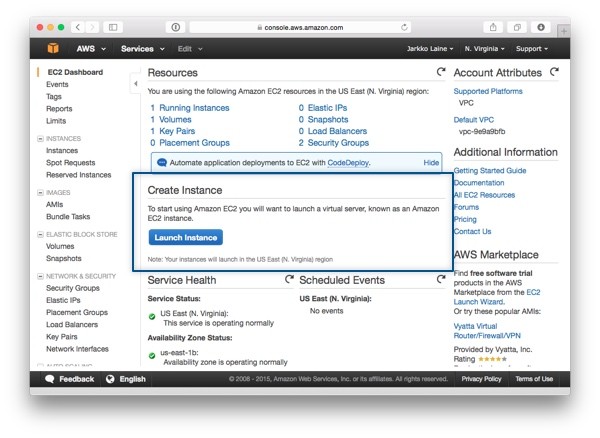Click the us-east-1b green status checkmark
Viewport: 600px width, 438px height.
click(152, 356)
